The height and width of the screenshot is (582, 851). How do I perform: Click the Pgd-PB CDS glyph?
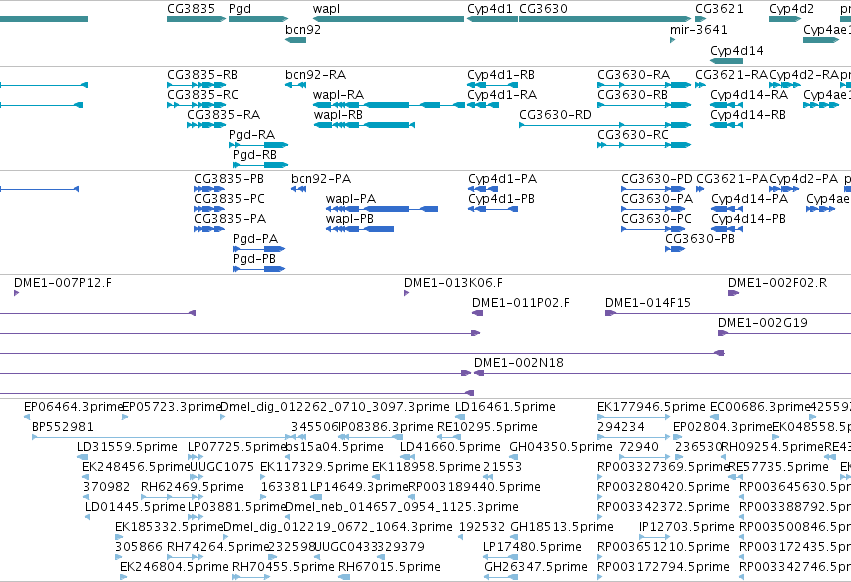click(x=259, y=269)
